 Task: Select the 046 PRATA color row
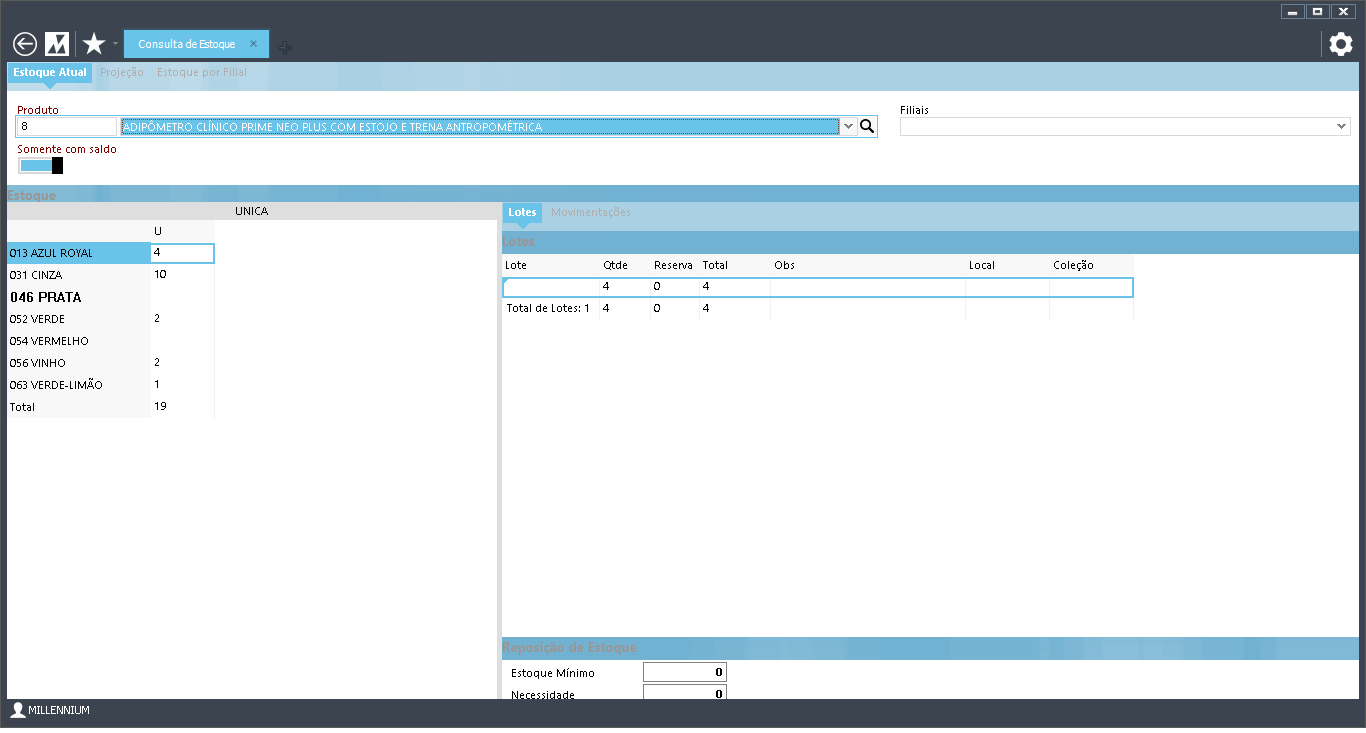tap(78, 297)
